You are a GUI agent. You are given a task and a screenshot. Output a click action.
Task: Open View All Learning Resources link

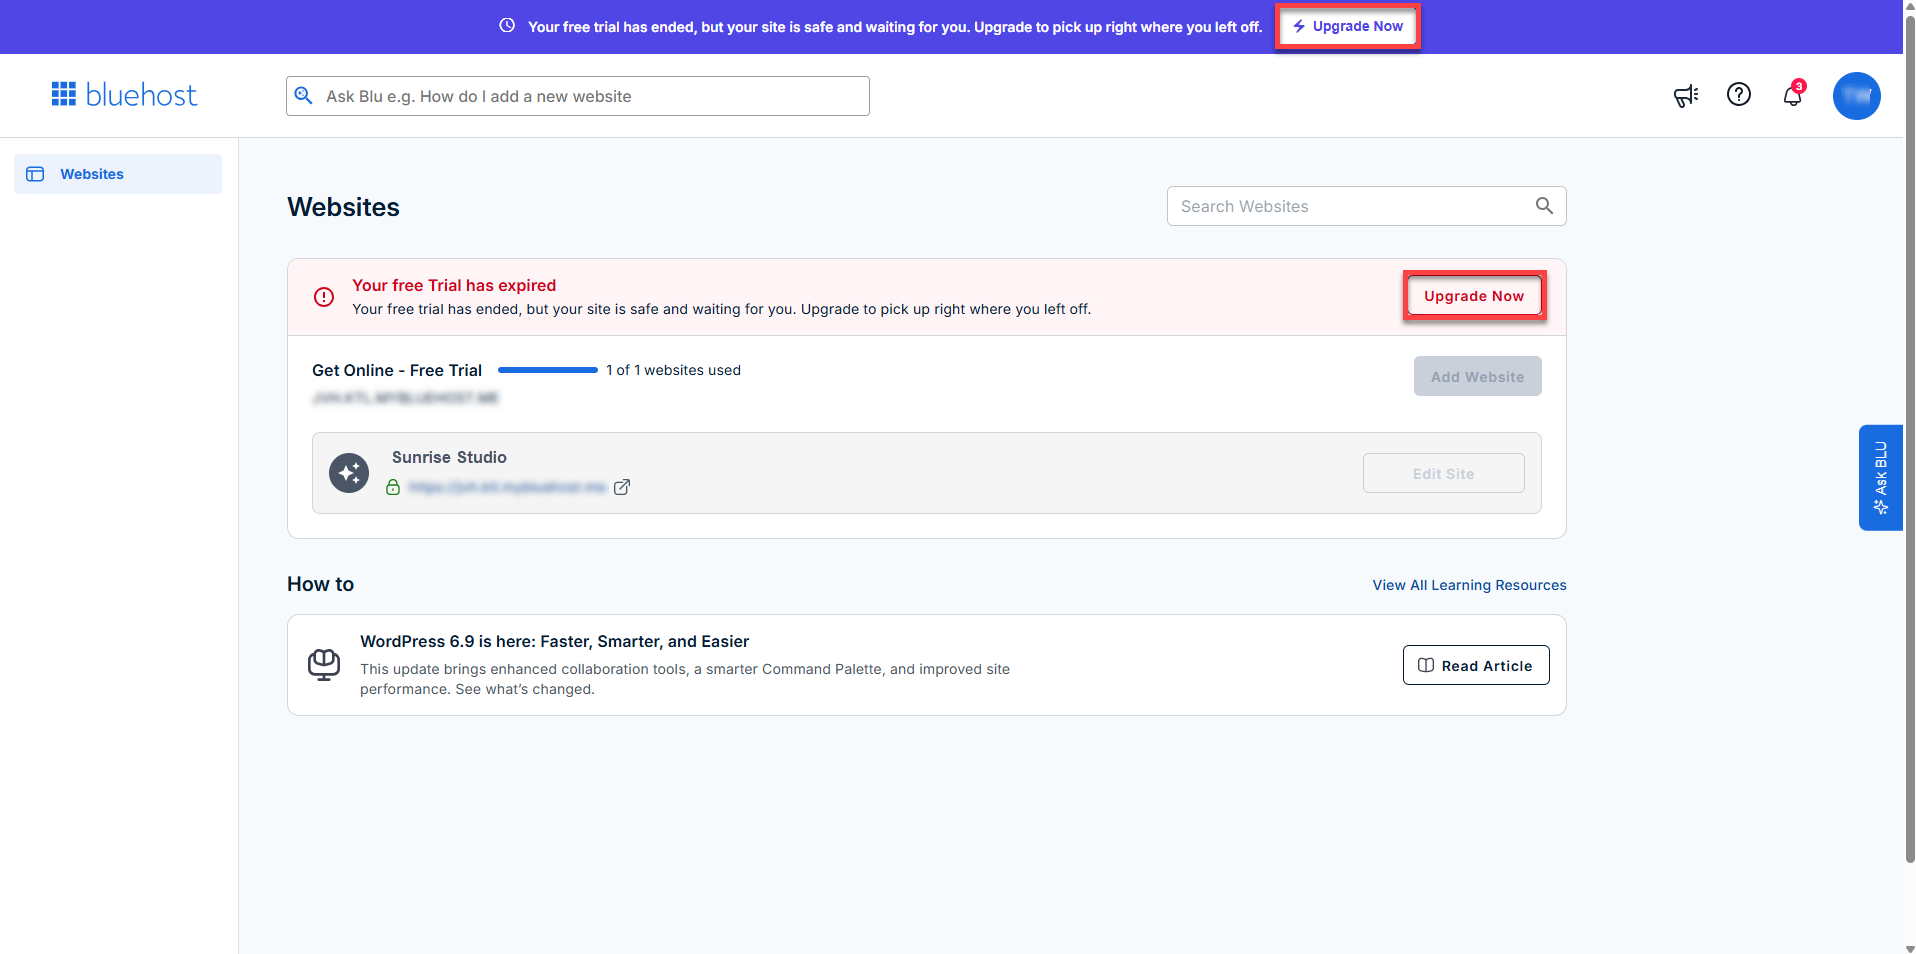[1469, 585]
